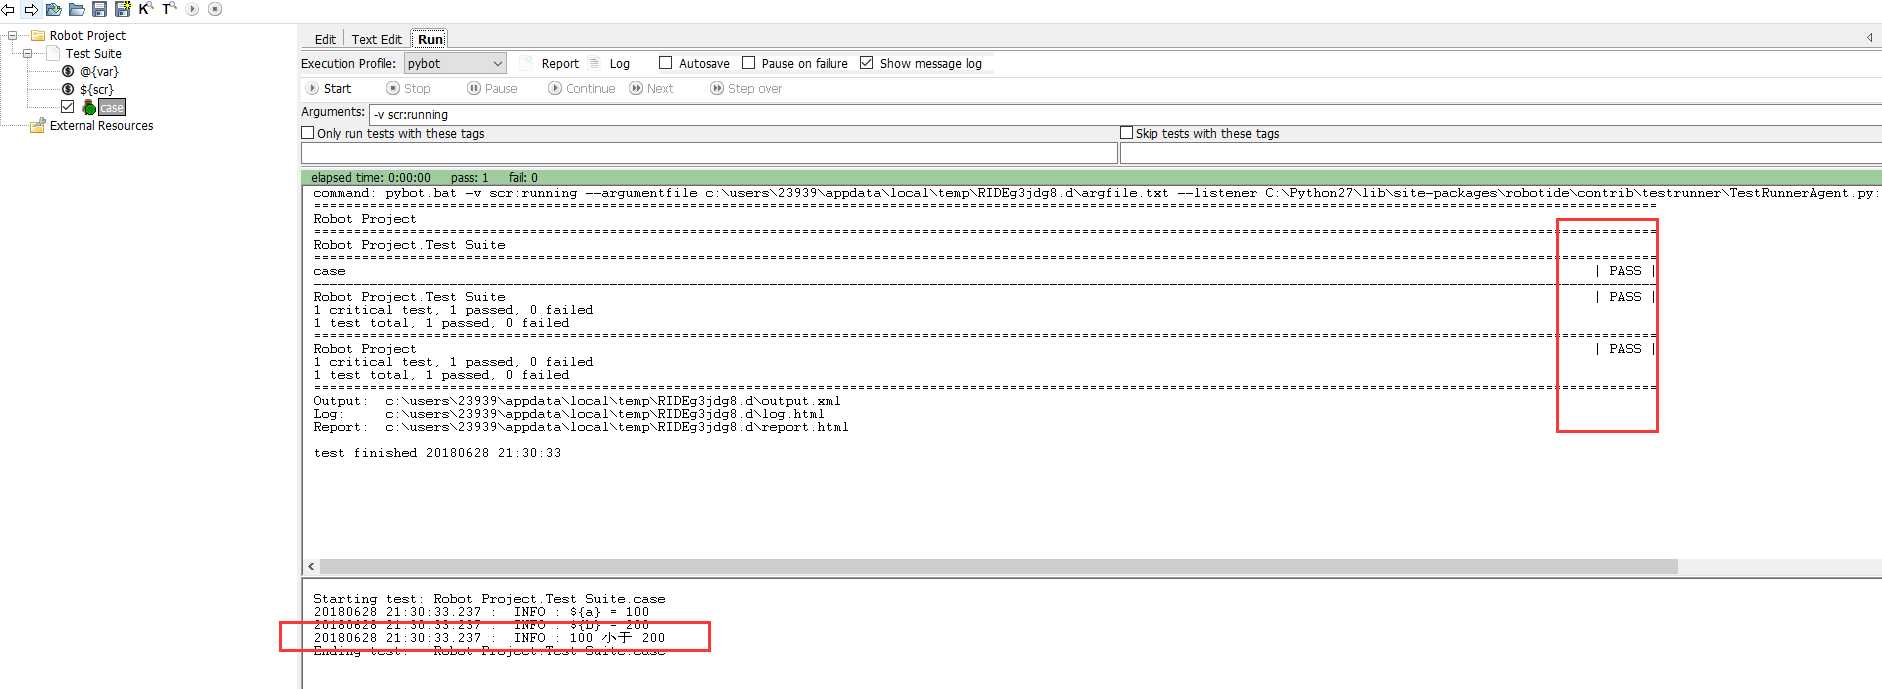Click the Save floppy disk icon
The image size is (1882, 689).
point(99,9)
